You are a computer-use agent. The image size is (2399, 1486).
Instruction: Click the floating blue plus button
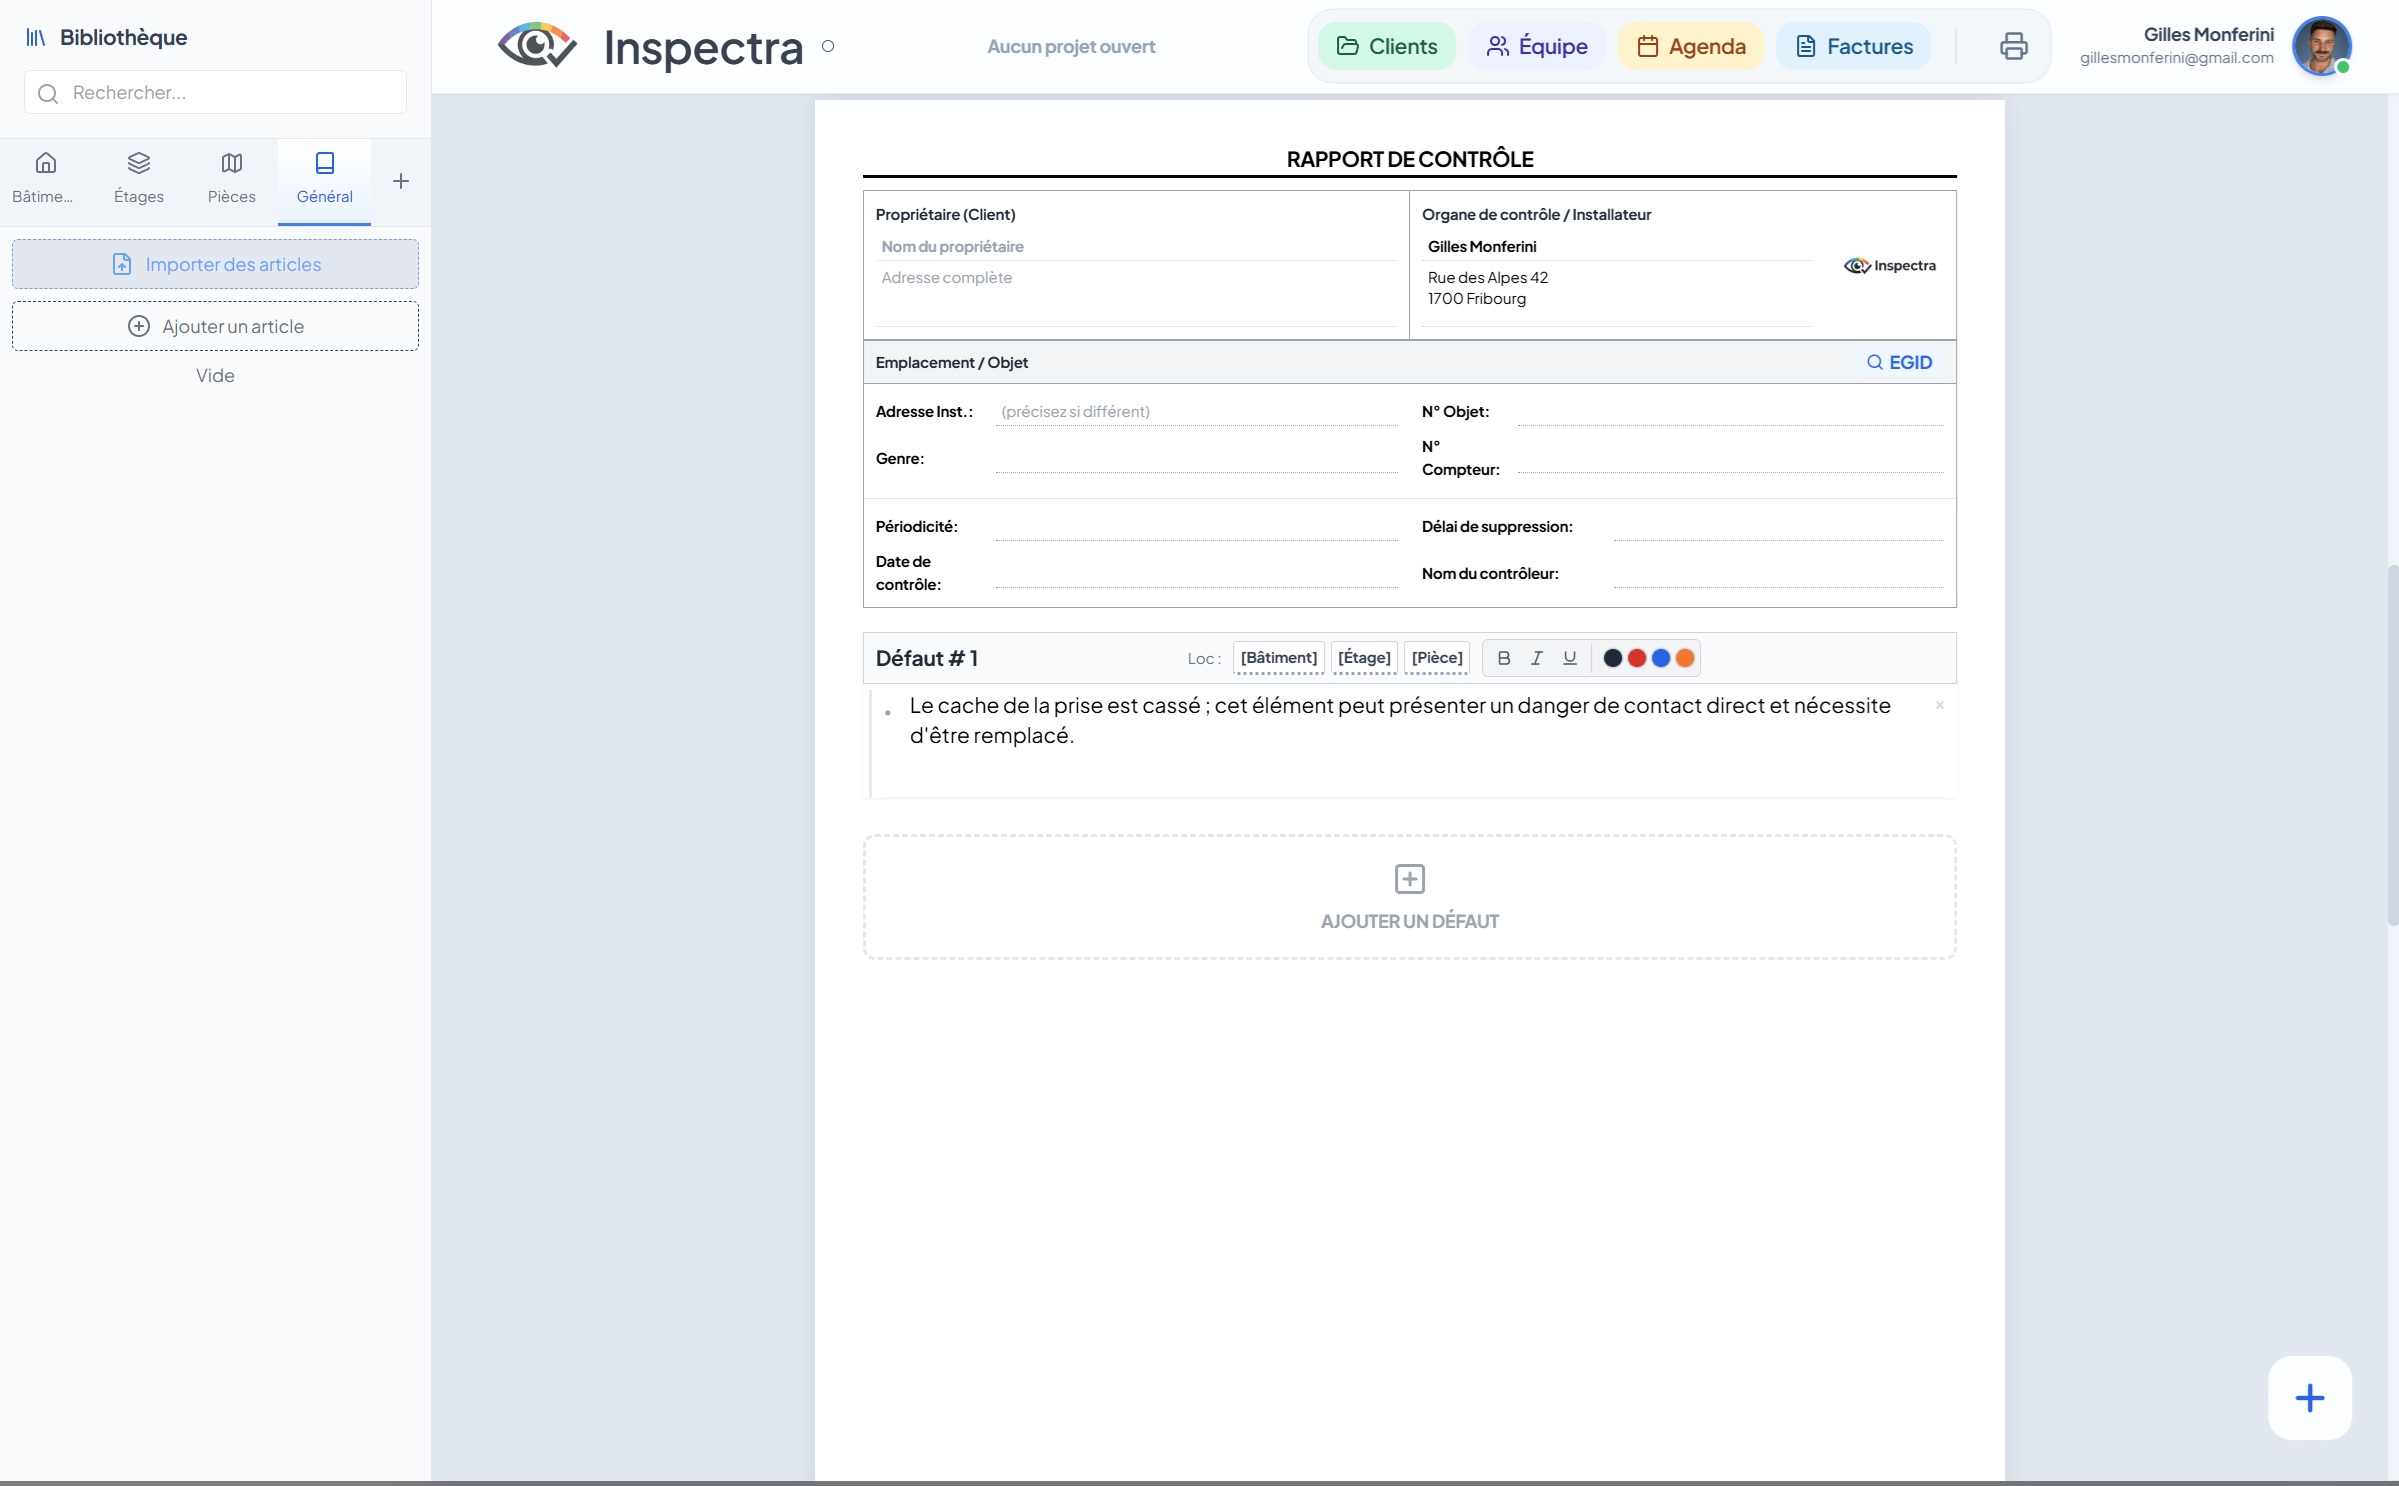(2309, 1397)
